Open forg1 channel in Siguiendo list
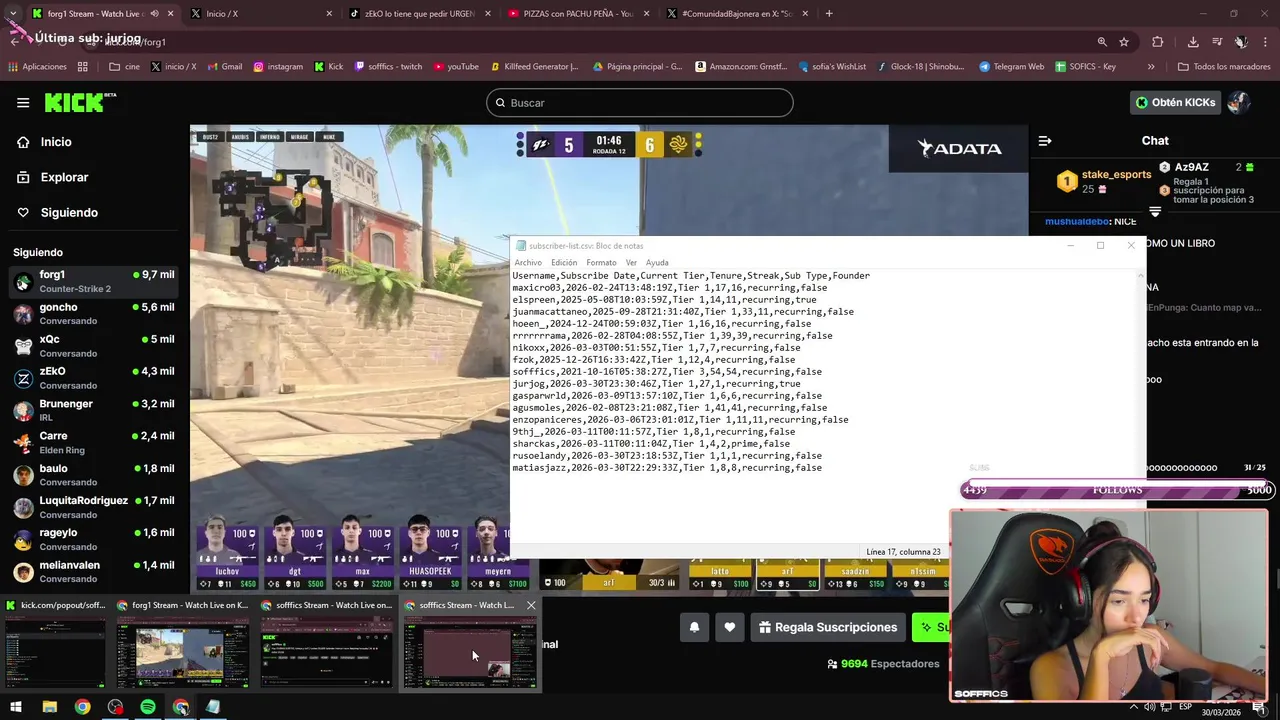The image size is (1280, 720). pyautogui.click(x=93, y=281)
